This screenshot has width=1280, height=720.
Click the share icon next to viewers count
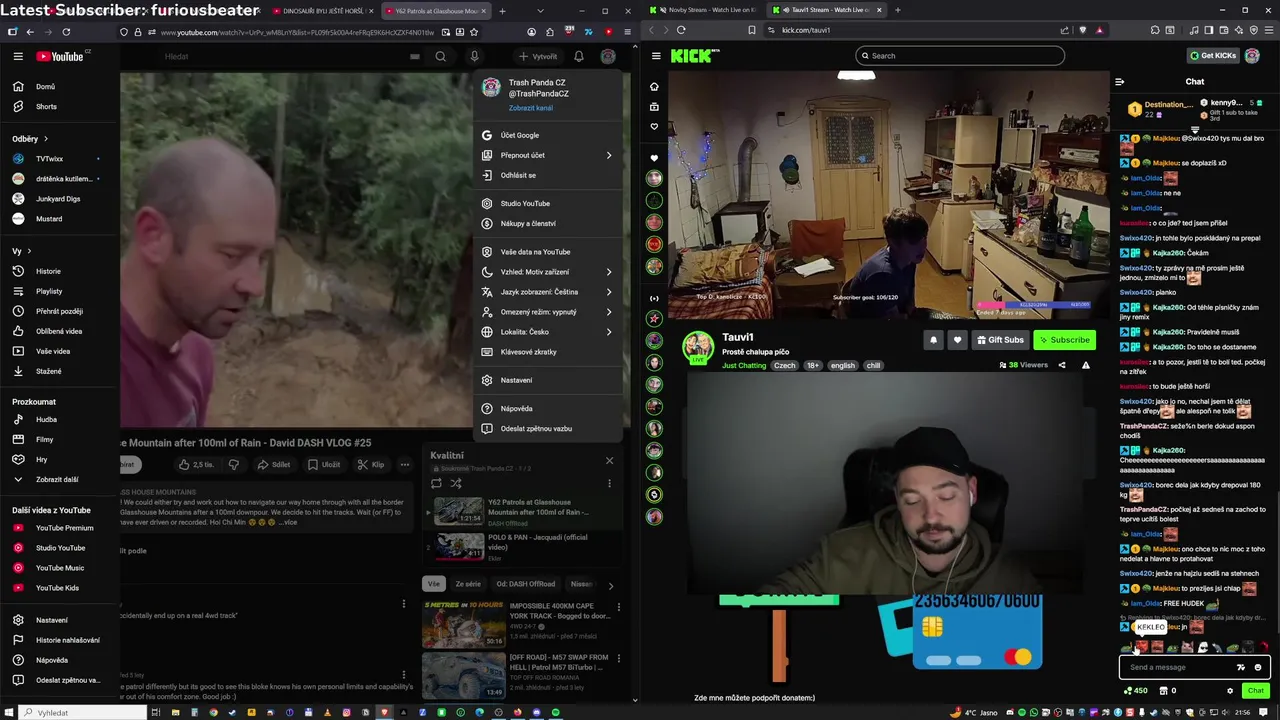1062,365
